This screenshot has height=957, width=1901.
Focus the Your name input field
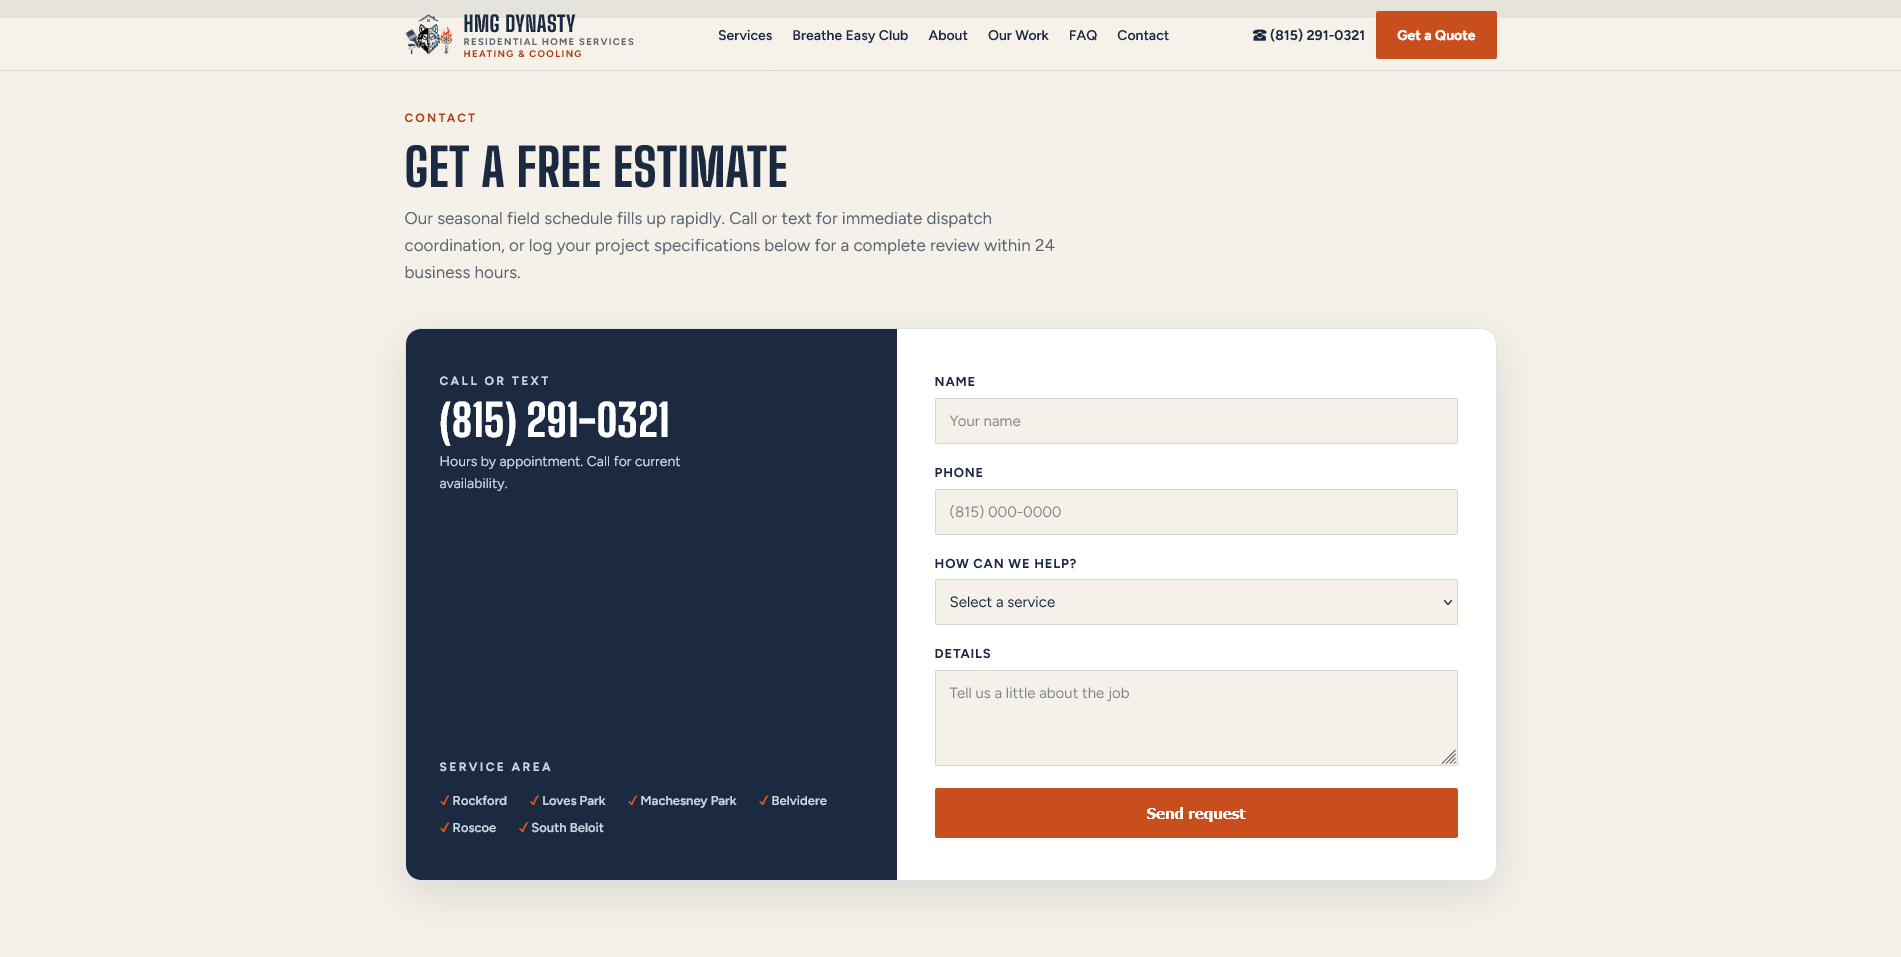(1196, 421)
